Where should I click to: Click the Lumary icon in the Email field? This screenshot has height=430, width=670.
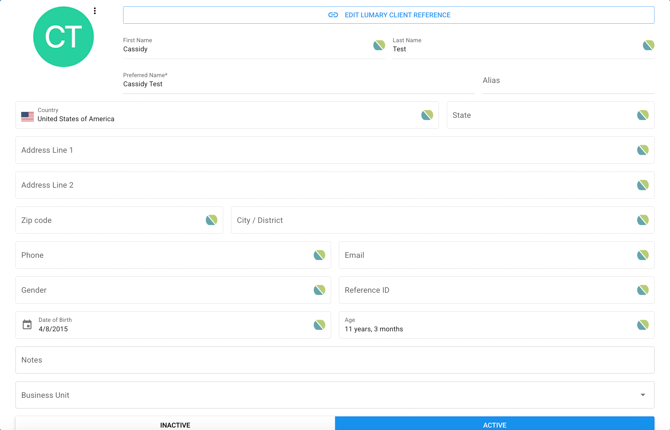click(x=643, y=255)
